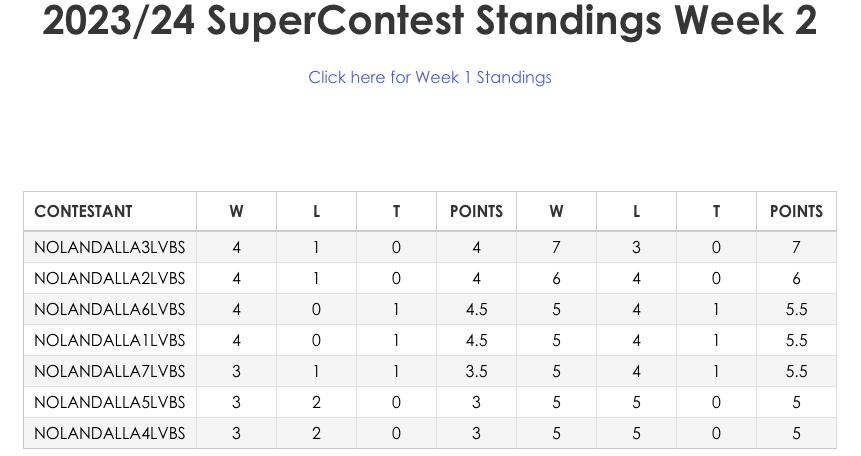Screen dimensions: 861x456
Task: Select contestant NOLANDALLA7LVBS
Action: click(109, 371)
